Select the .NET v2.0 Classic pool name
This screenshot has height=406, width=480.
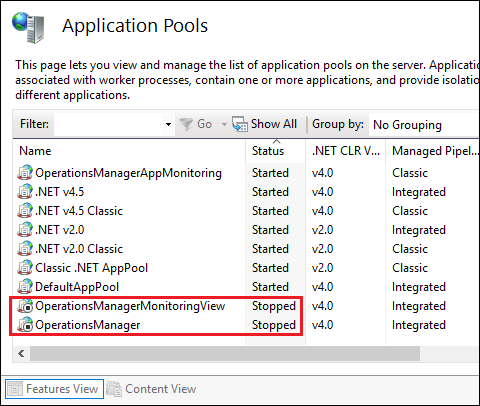79,249
